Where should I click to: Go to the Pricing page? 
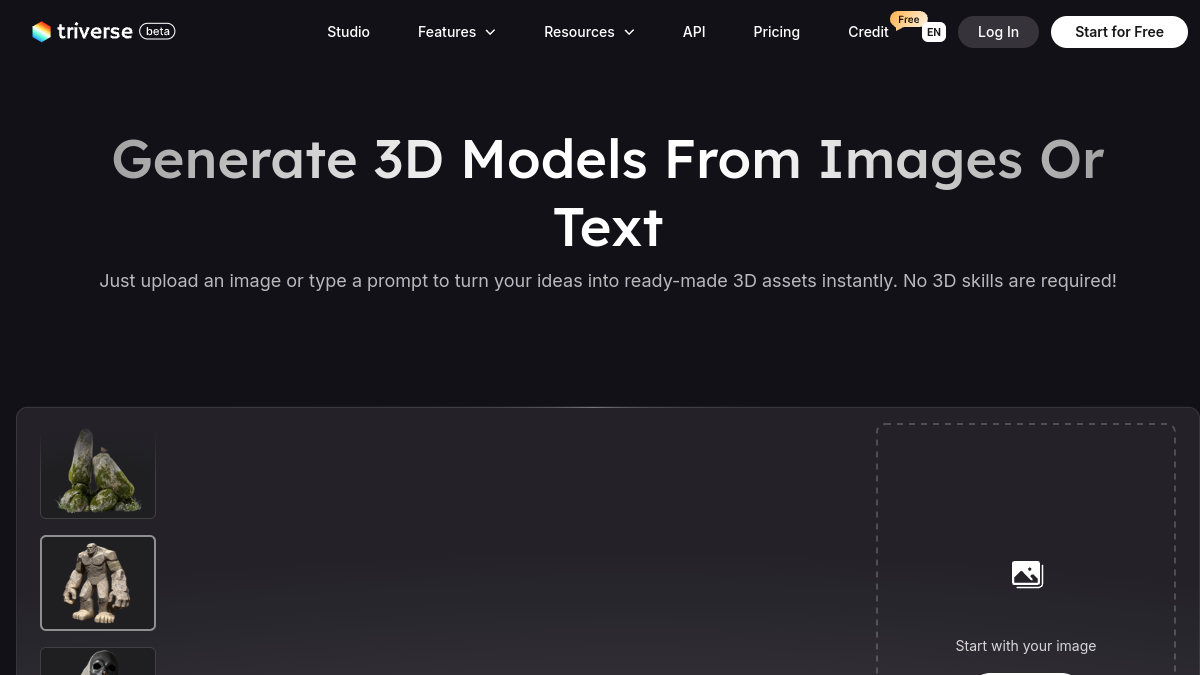(776, 32)
